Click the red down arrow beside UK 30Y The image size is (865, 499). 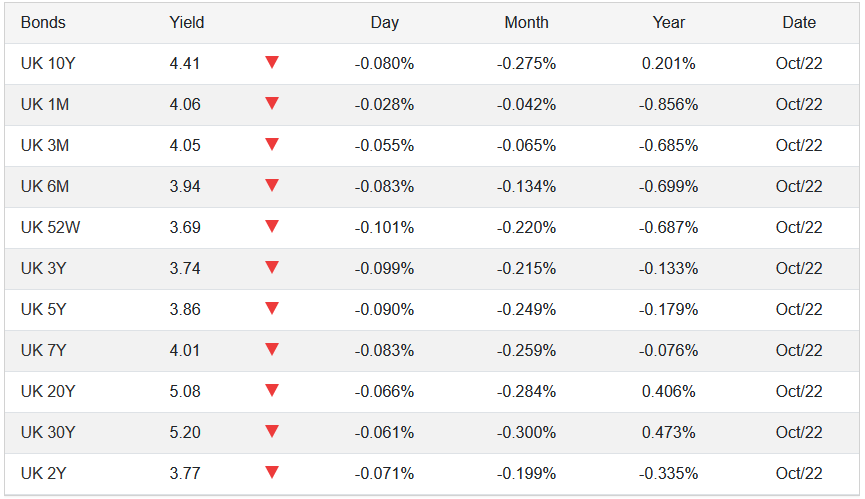272,432
